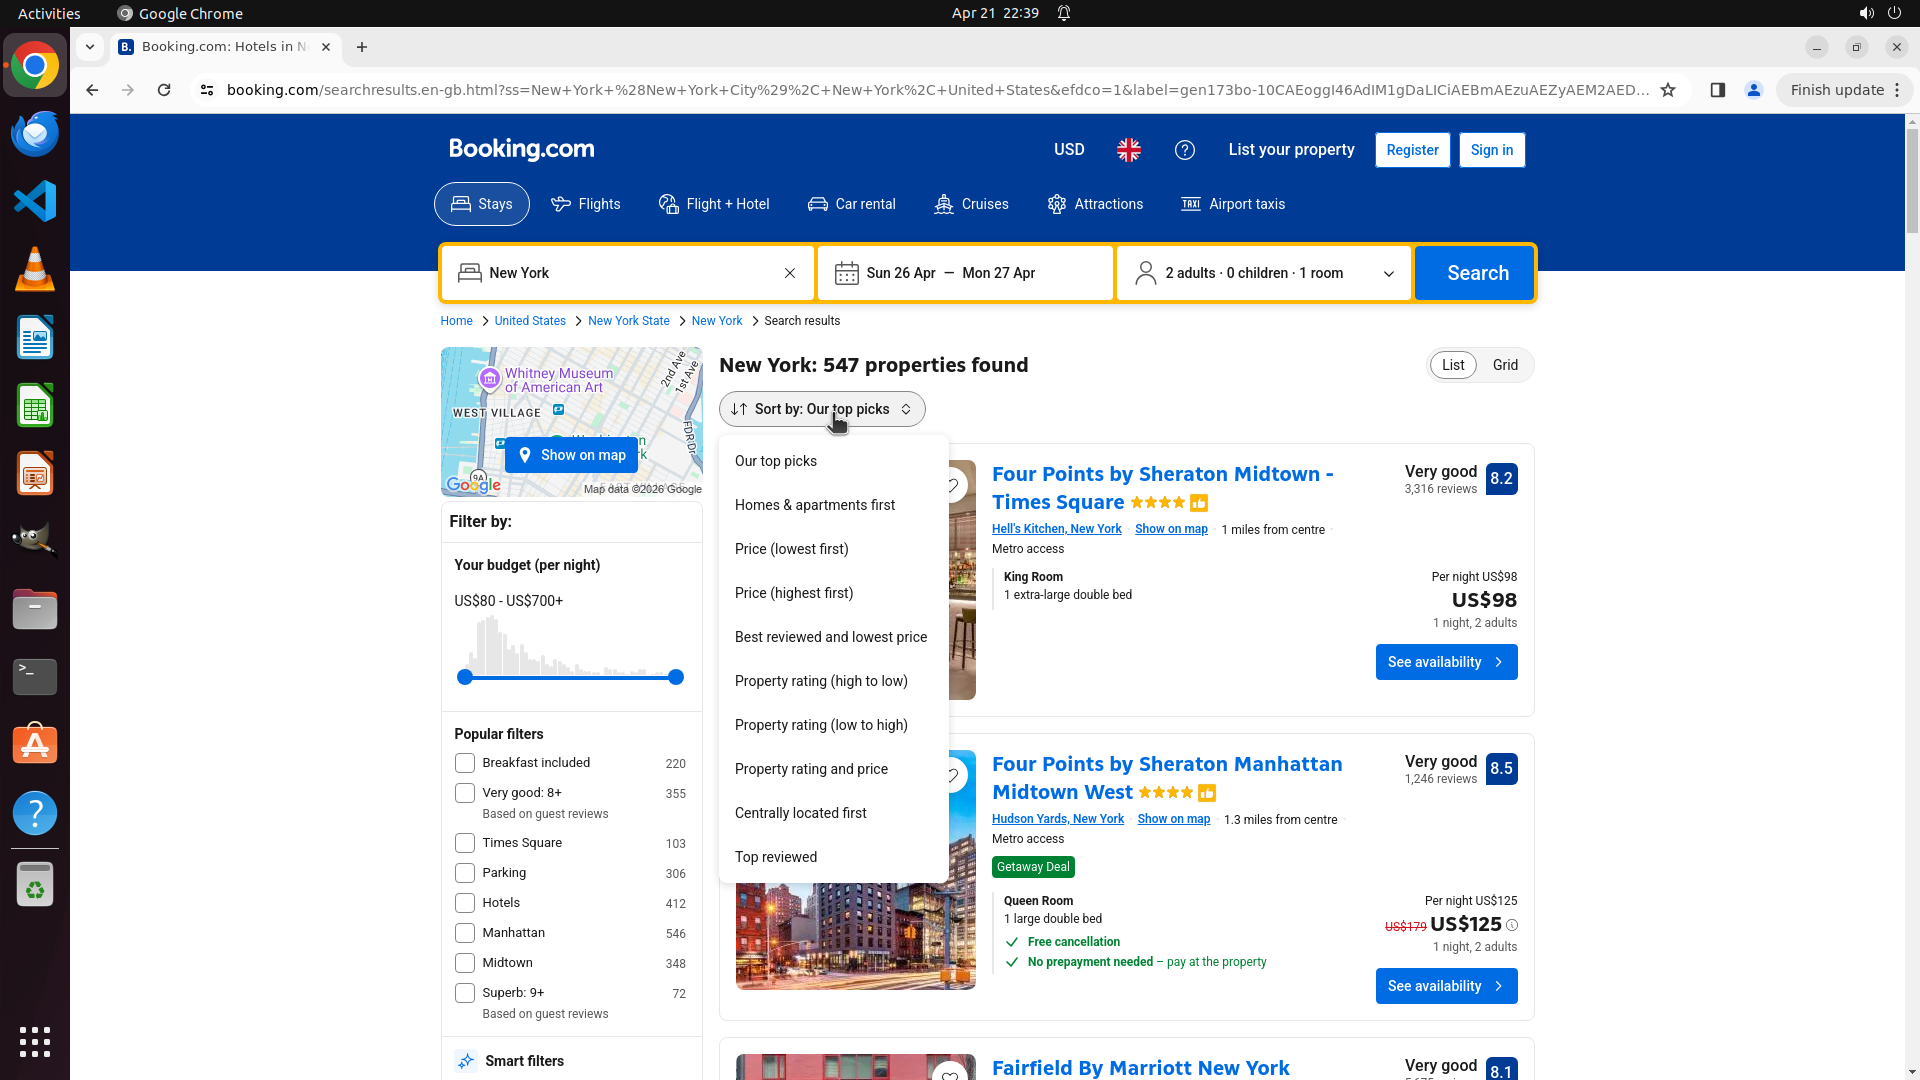The image size is (1920, 1080).
Task: Switch results to Grid view
Action: coord(1505,365)
